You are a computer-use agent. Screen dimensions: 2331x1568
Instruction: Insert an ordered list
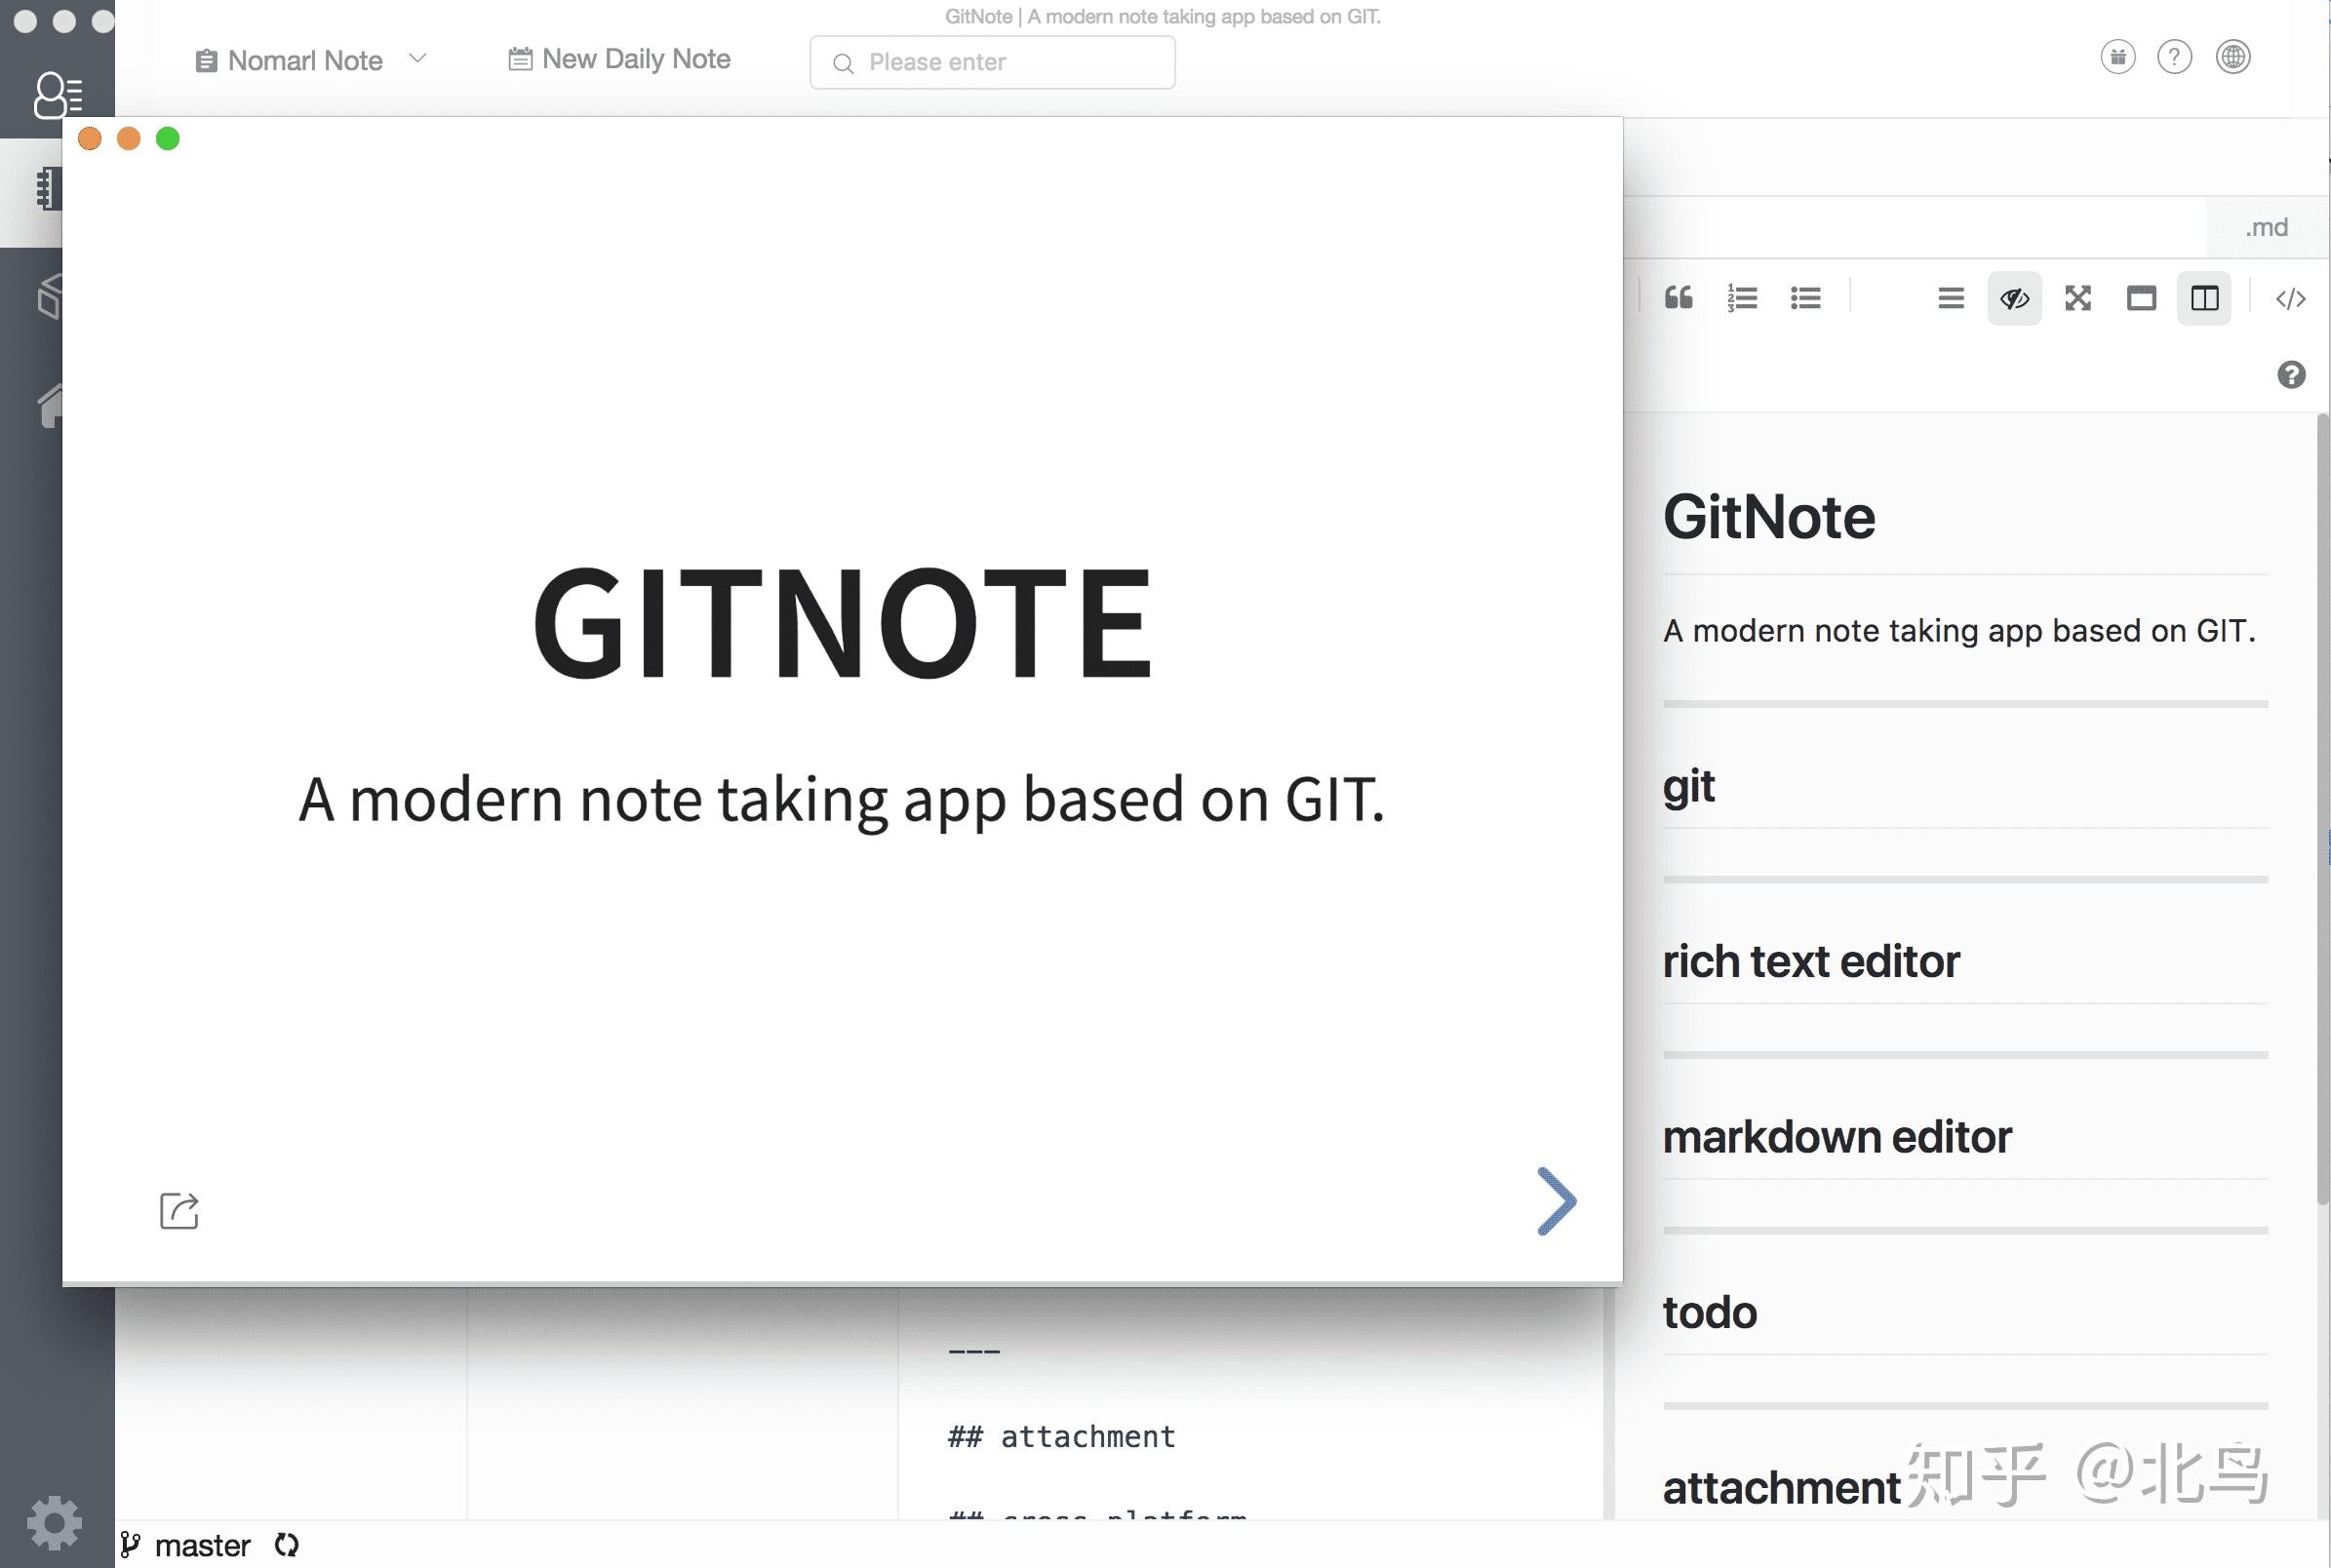[x=1743, y=298]
